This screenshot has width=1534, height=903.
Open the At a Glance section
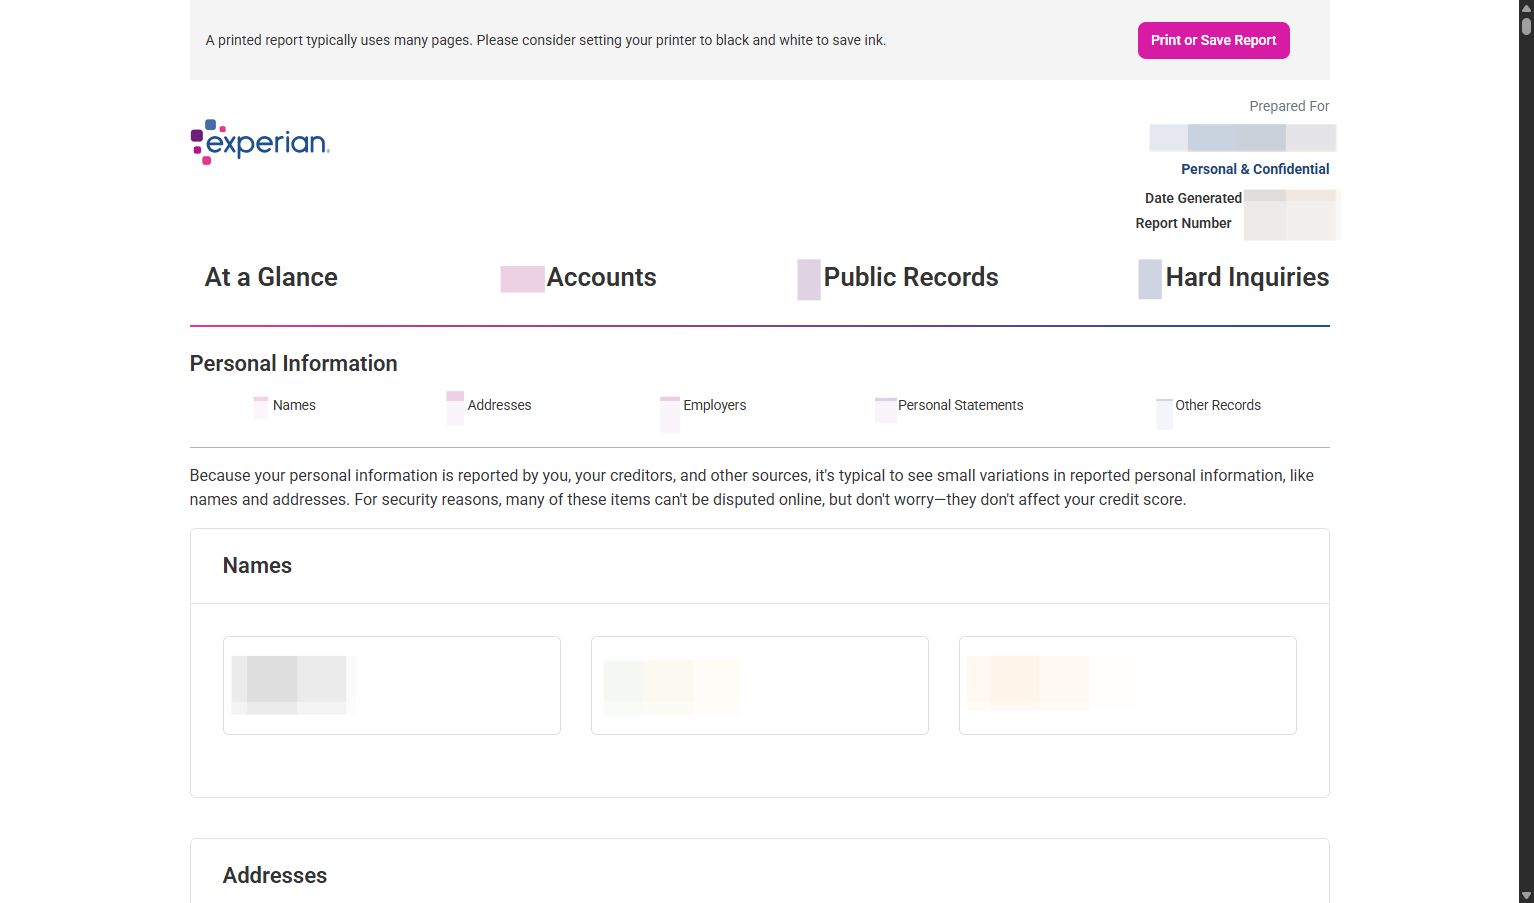(271, 277)
